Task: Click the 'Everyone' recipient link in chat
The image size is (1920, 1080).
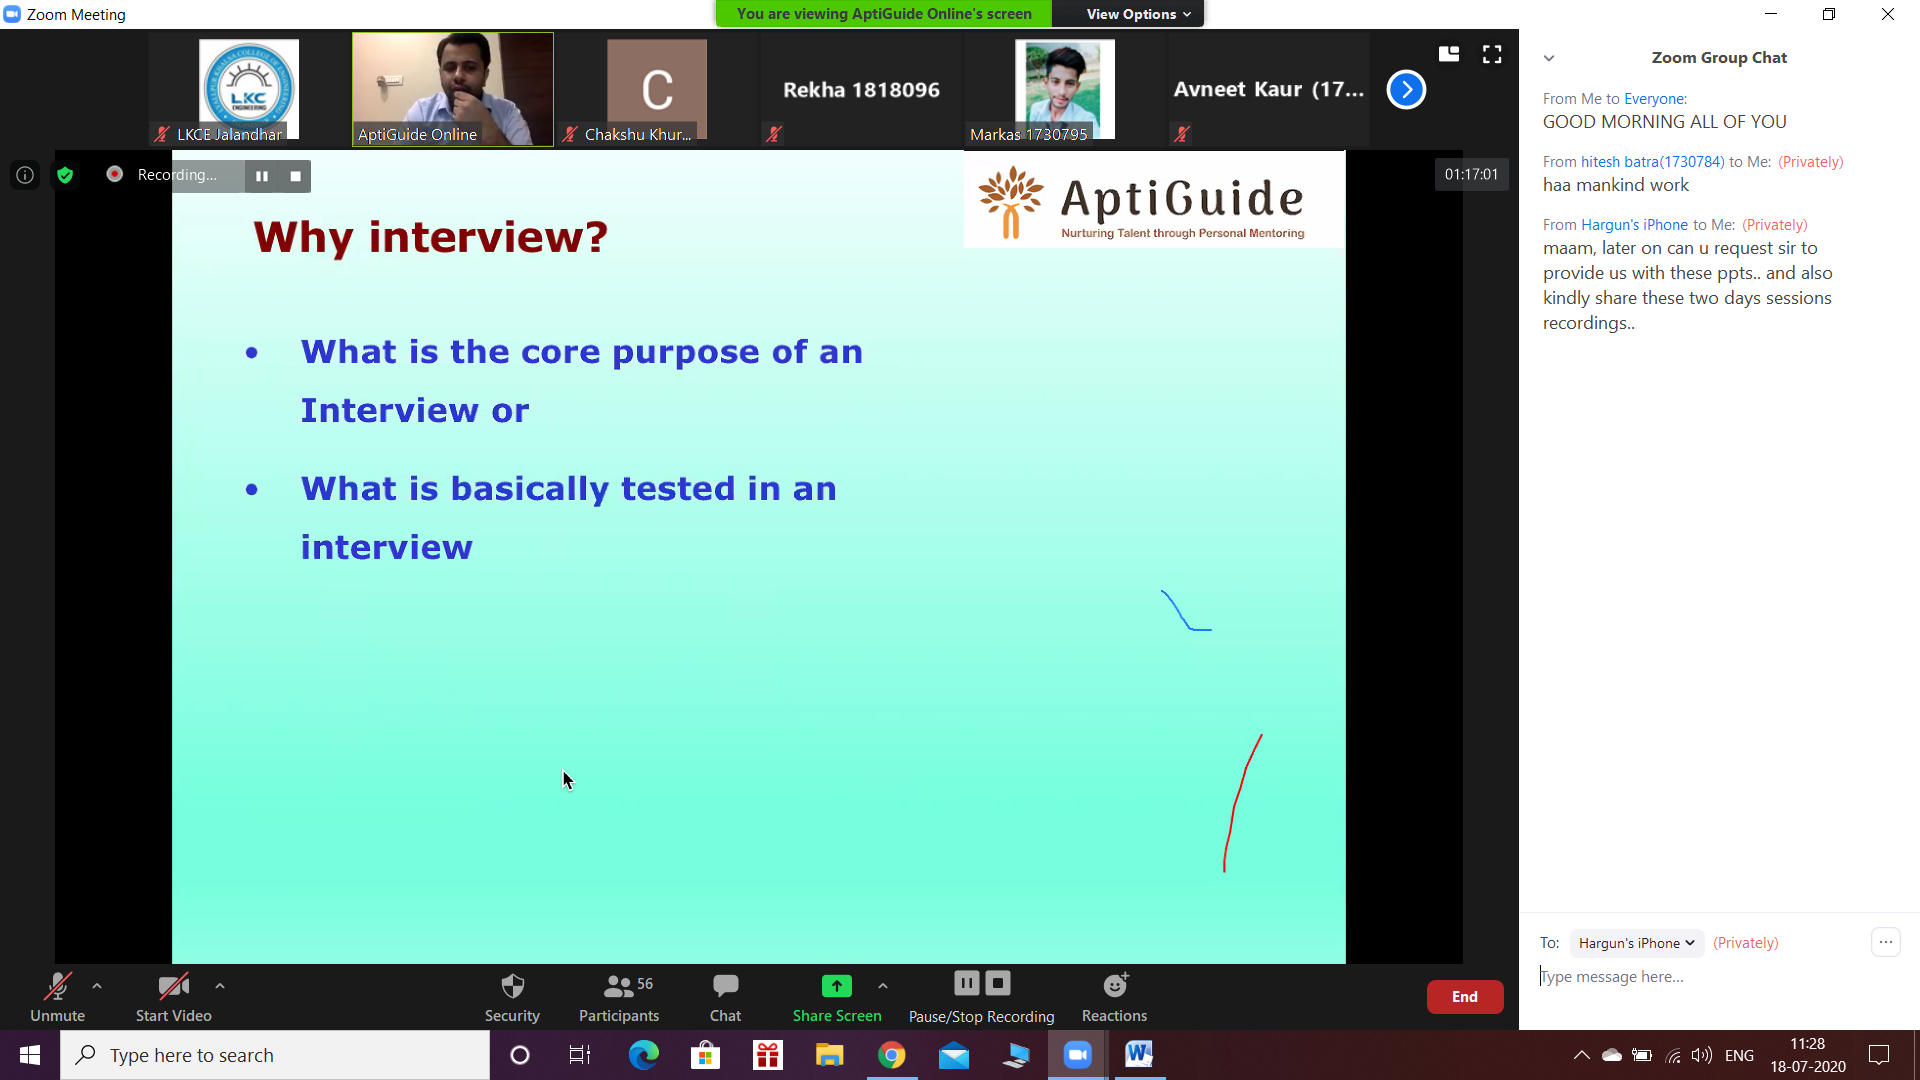Action: tap(1653, 99)
